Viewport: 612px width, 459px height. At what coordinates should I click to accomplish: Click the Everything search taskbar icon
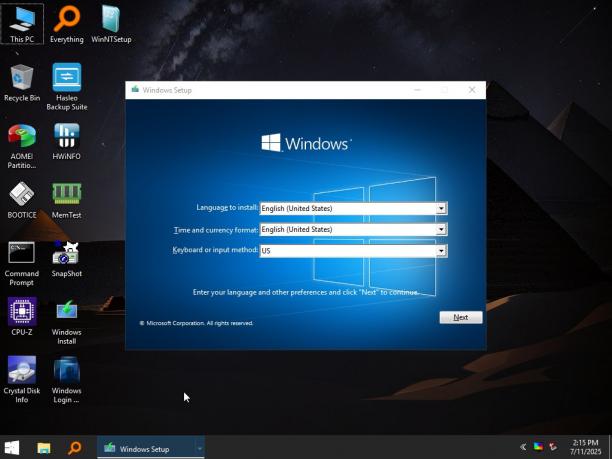(x=74, y=448)
